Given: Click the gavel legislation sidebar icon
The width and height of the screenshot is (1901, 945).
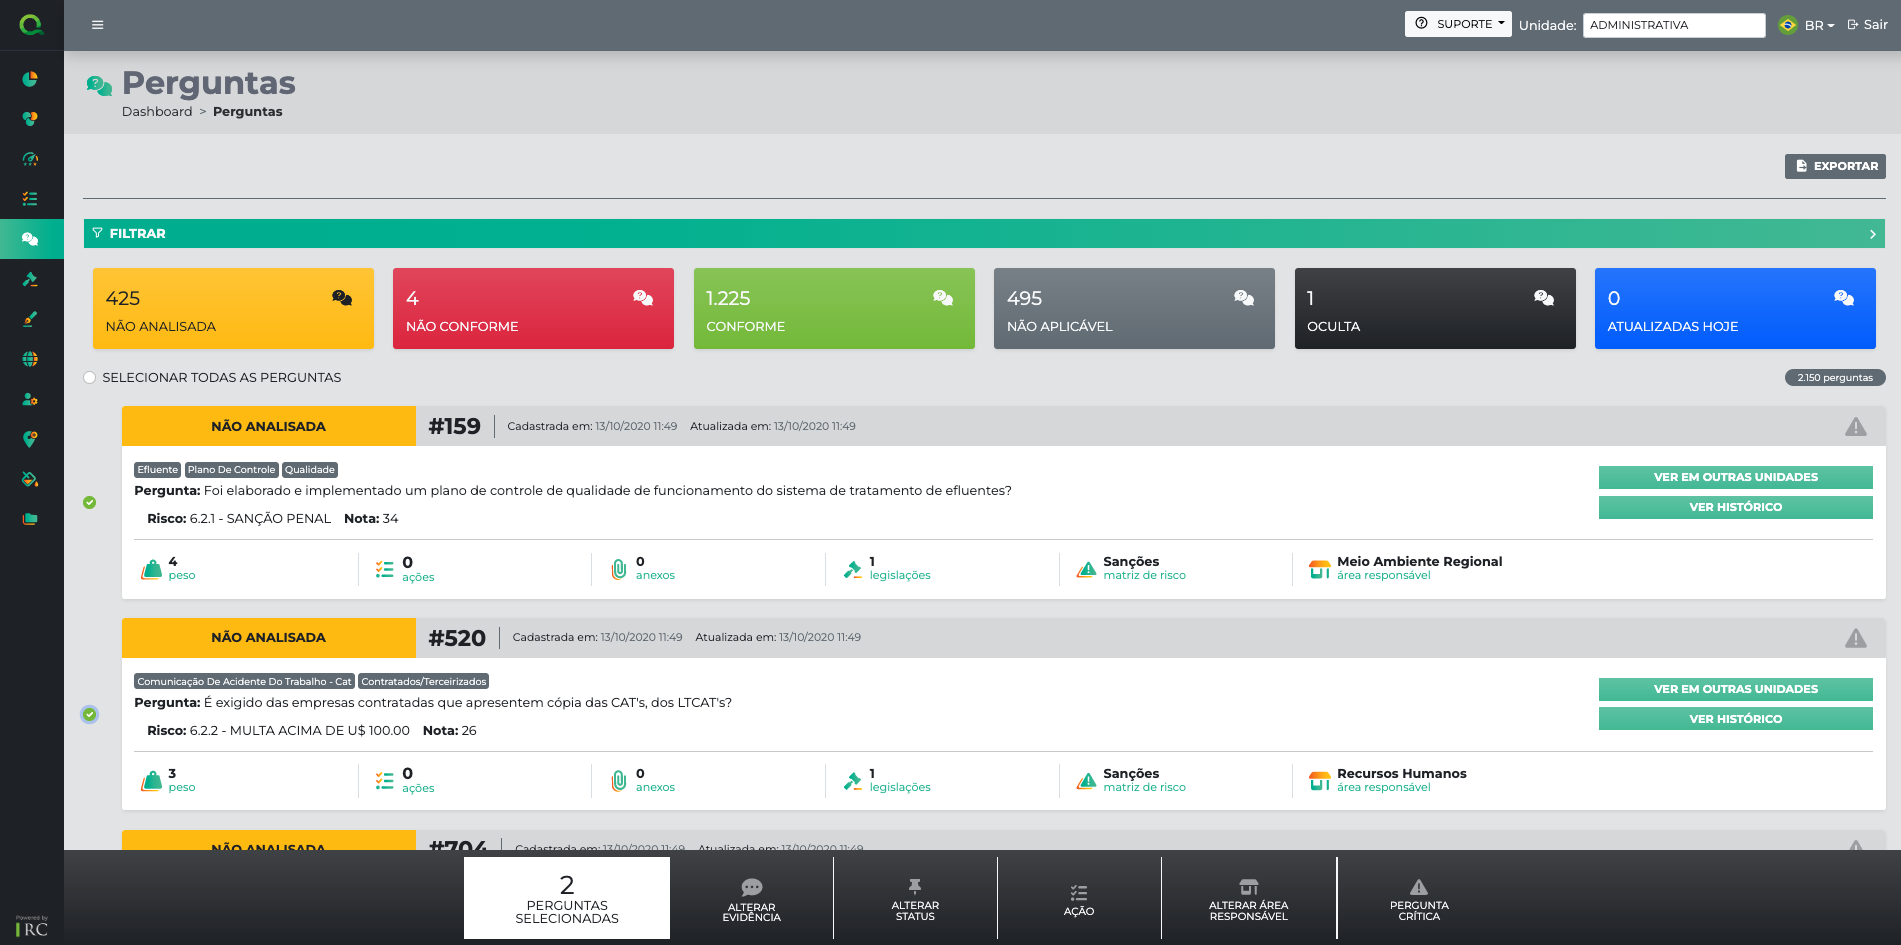Looking at the screenshot, I should click(30, 279).
